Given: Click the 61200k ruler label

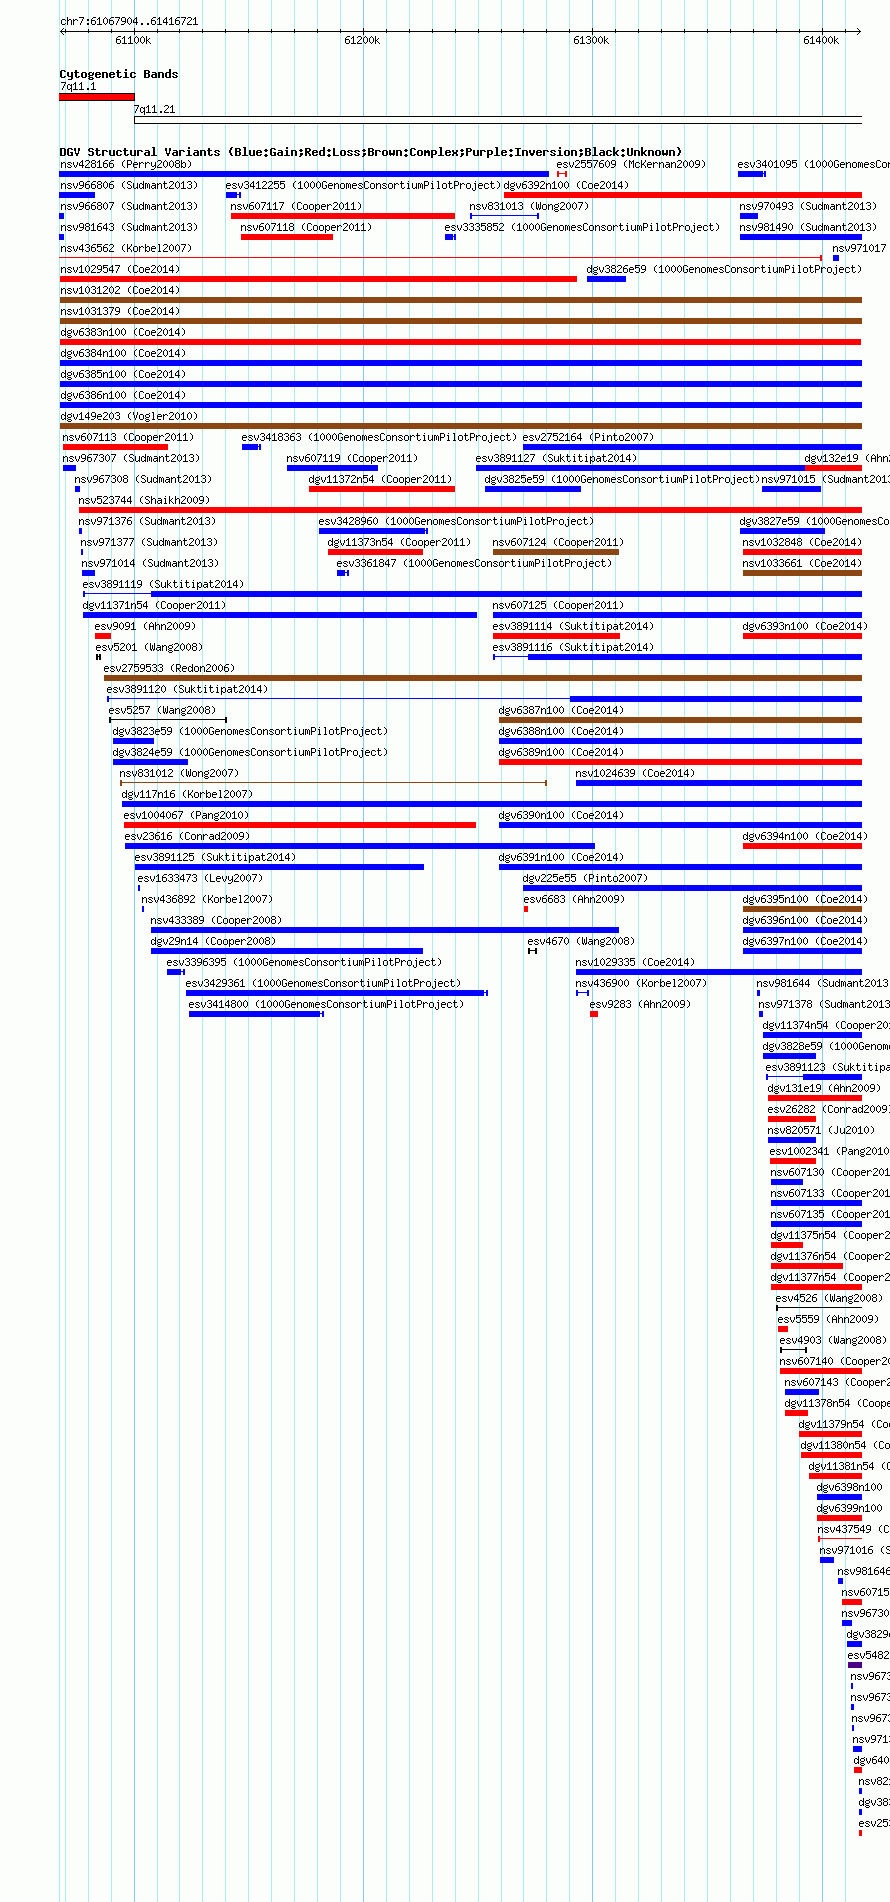Looking at the screenshot, I should pos(362,40).
